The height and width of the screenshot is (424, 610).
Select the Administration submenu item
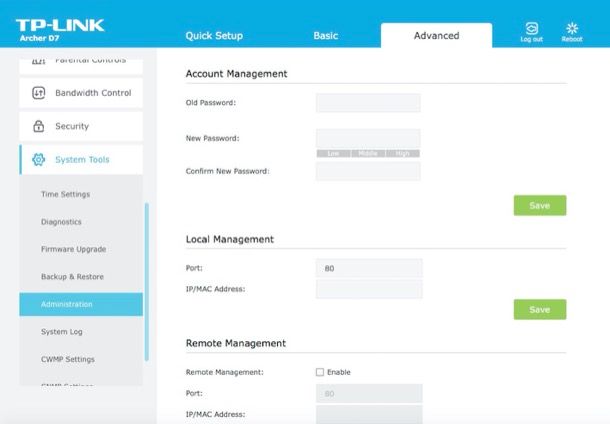(81, 304)
